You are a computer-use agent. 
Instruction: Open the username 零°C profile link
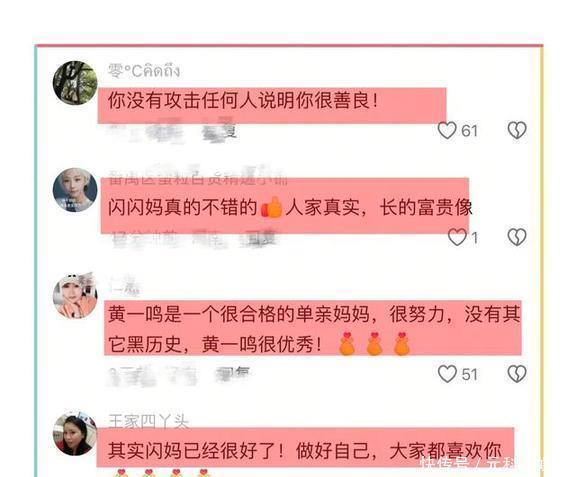coord(144,70)
